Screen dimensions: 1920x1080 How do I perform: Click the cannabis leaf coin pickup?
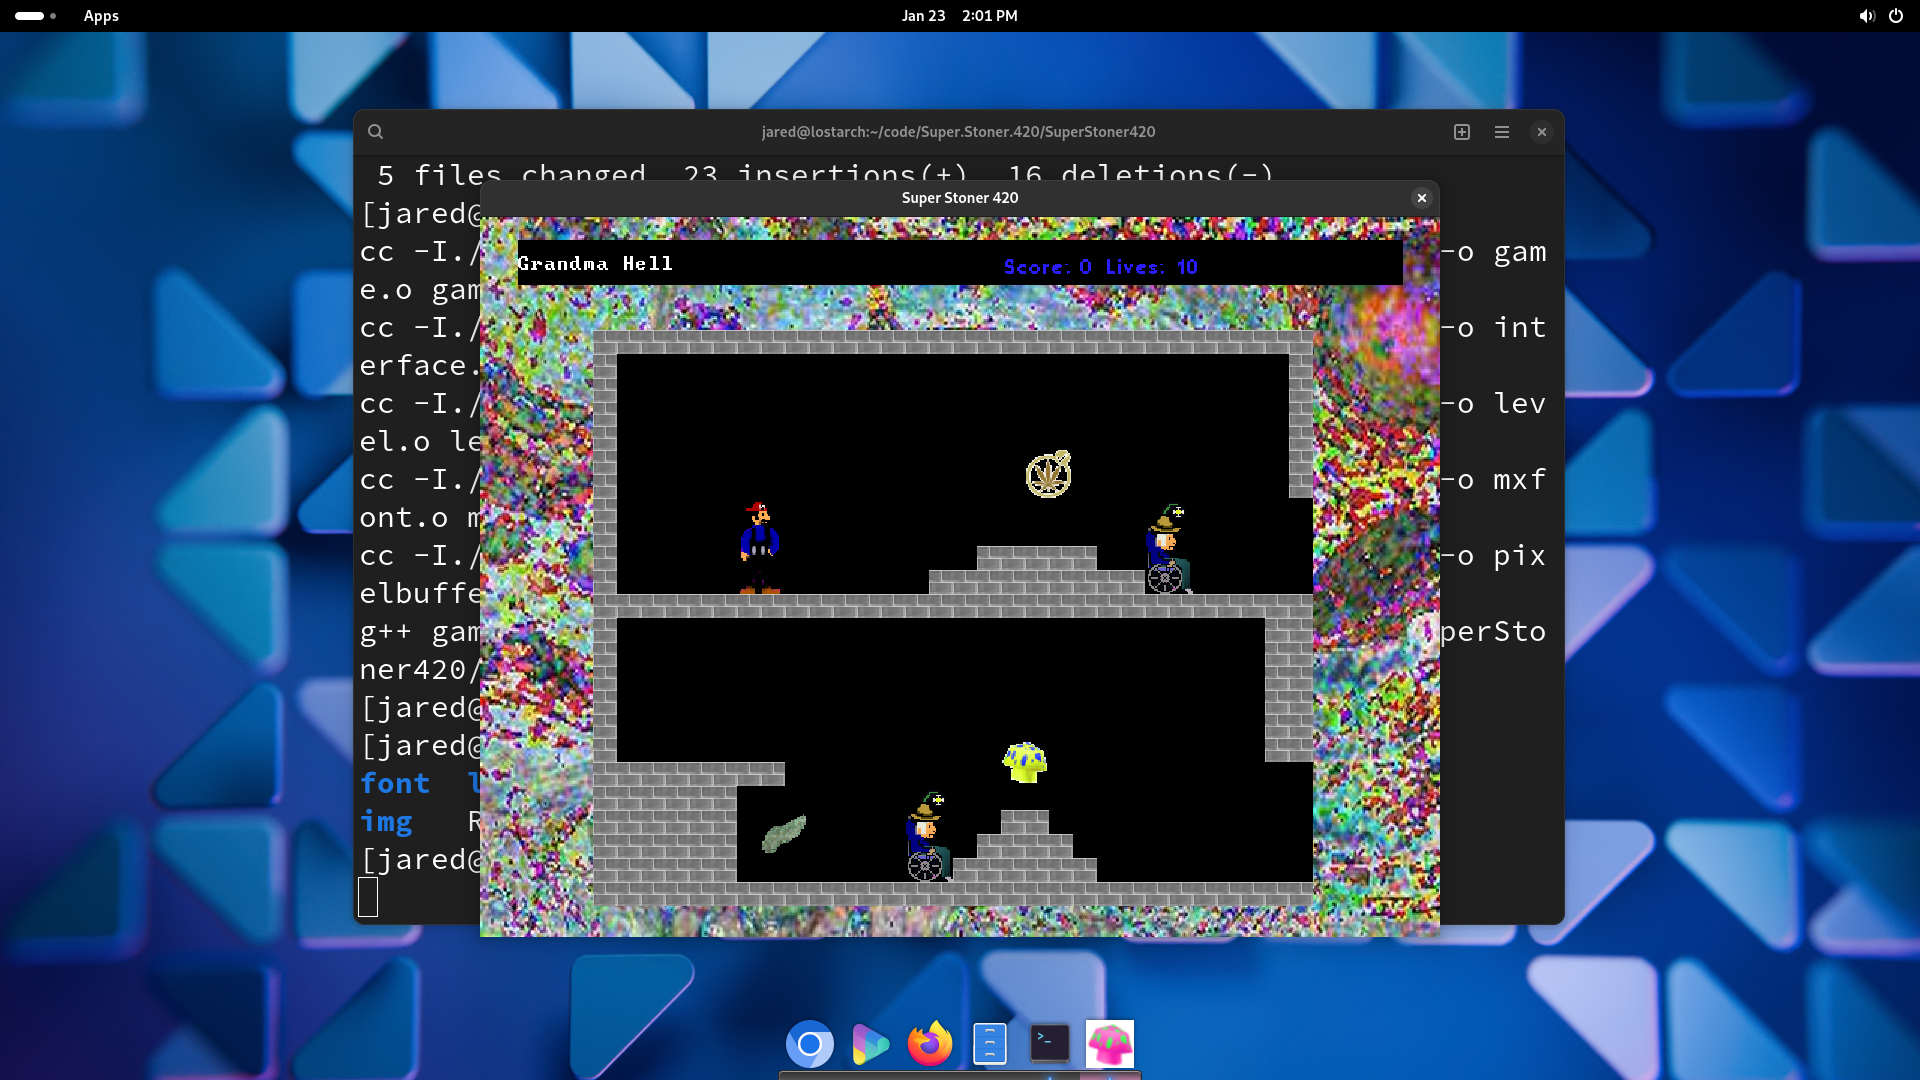1048,474
